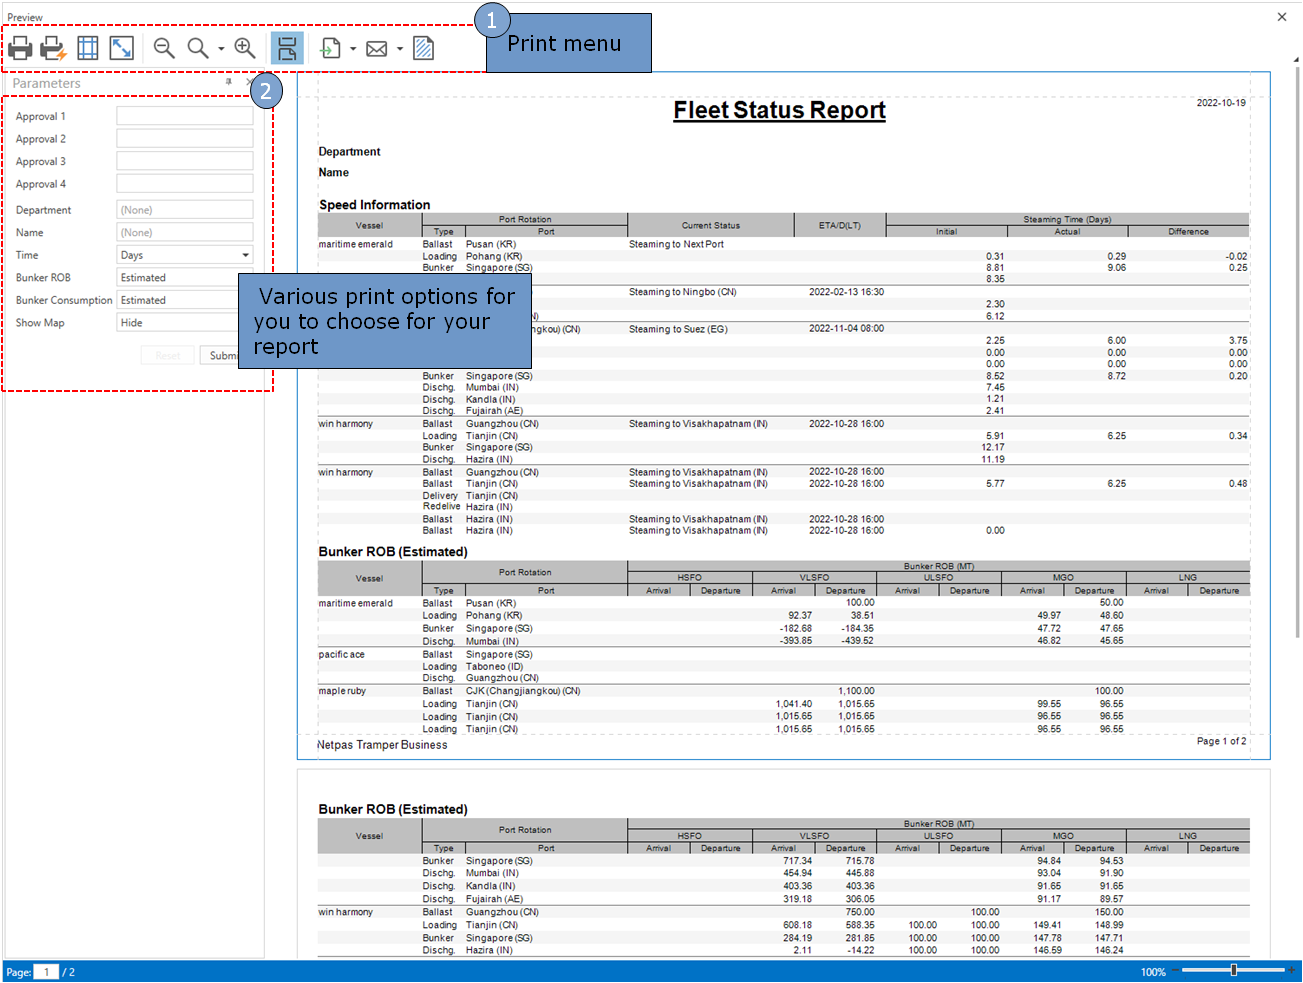This screenshot has height=983, width=1303.
Task: Click the send by email envelope icon
Action: pyautogui.click(x=377, y=48)
